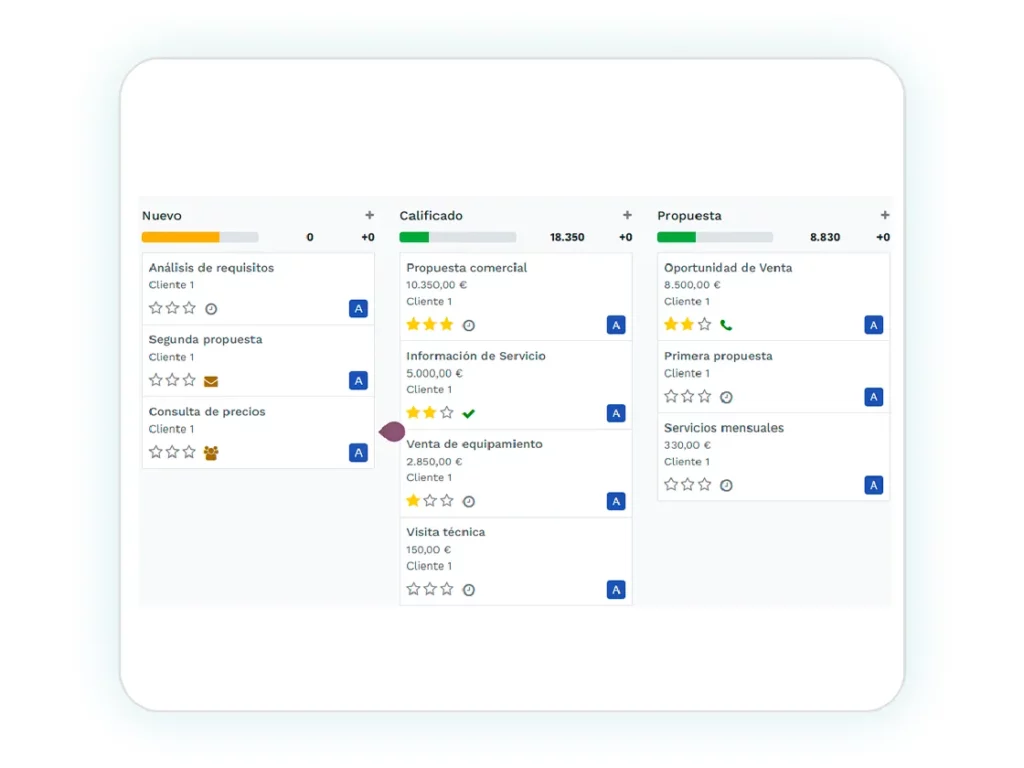The width and height of the screenshot is (1024, 768).
Task: Click the orange Nuevo progress bar
Action: (x=181, y=238)
